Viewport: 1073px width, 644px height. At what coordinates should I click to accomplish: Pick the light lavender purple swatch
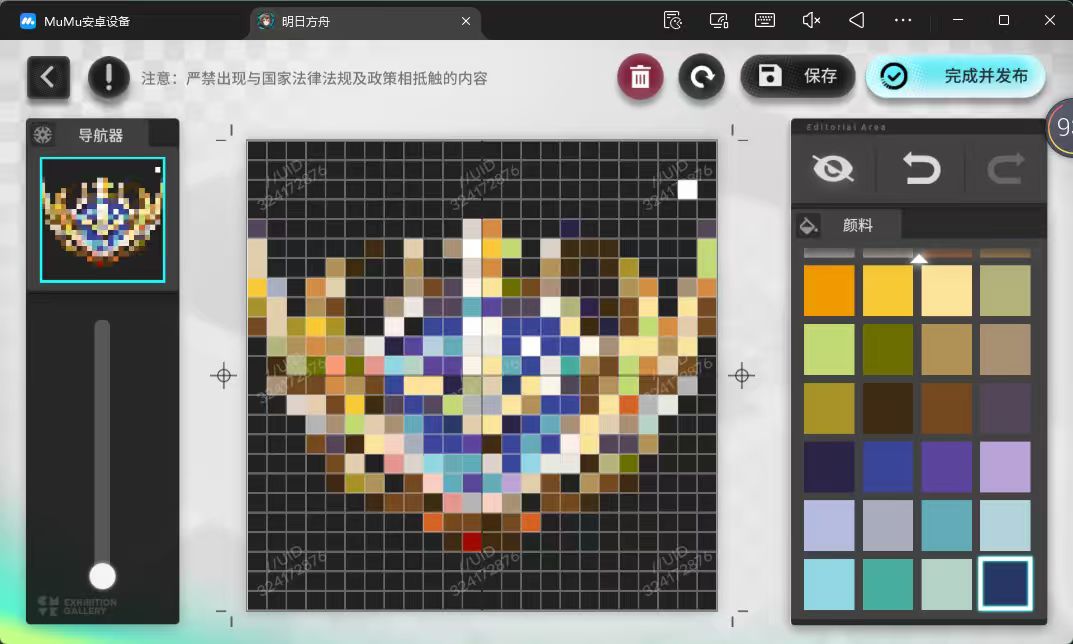(1005, 467)
